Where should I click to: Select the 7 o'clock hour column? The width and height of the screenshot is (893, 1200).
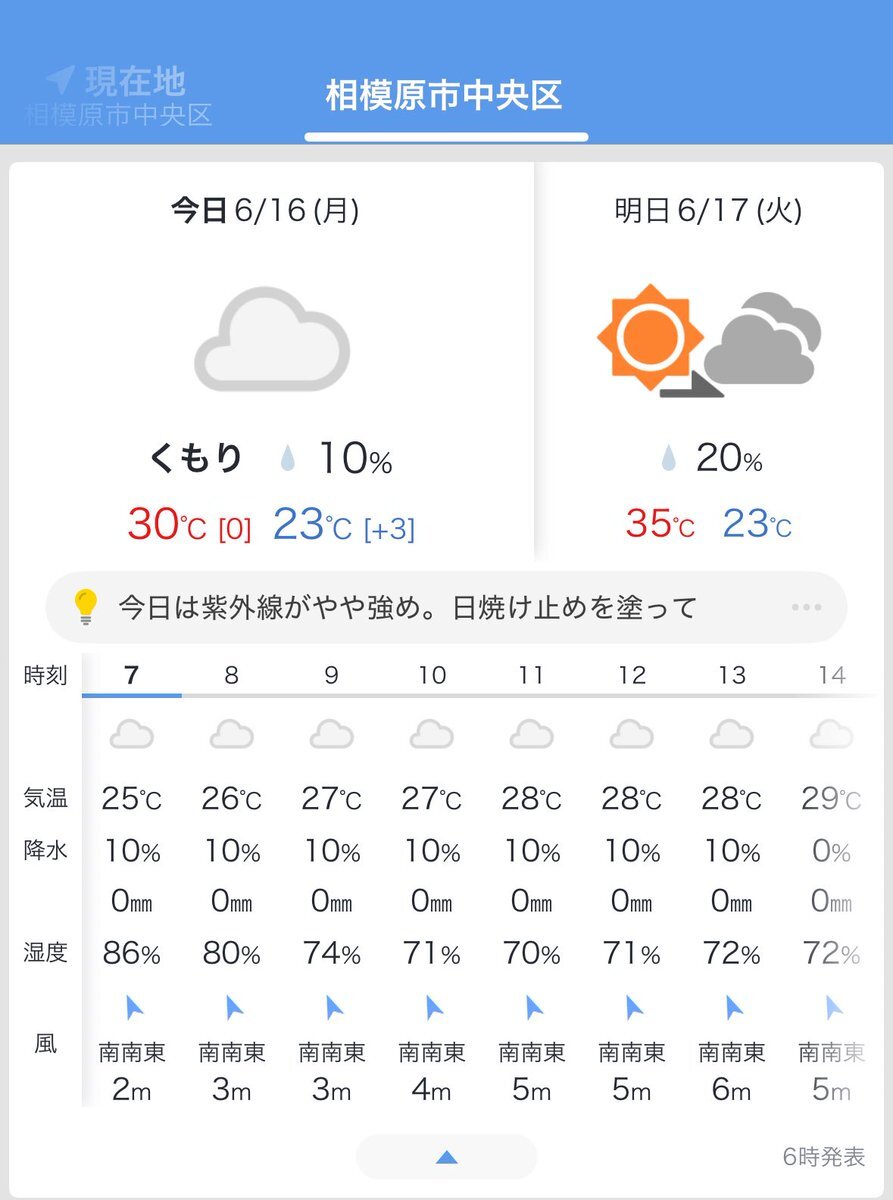pos(132,675)
